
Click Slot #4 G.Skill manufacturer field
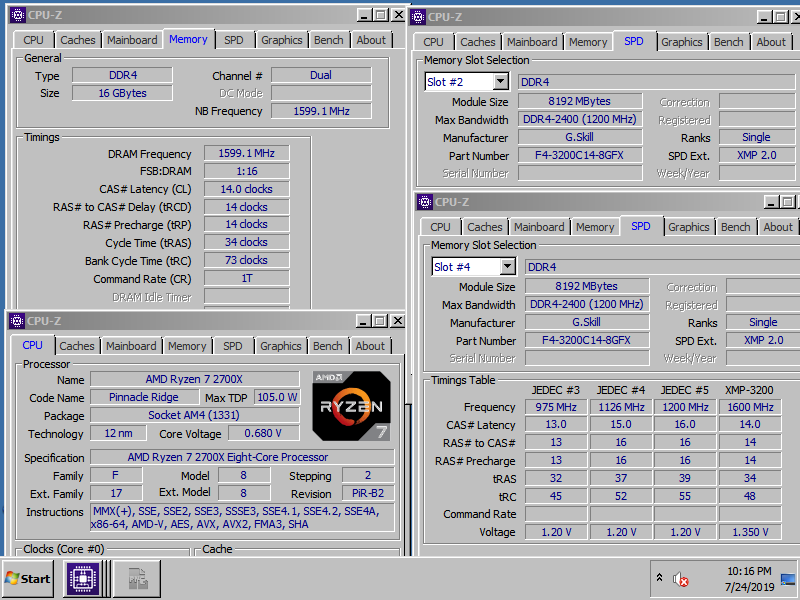click(587, 322)
